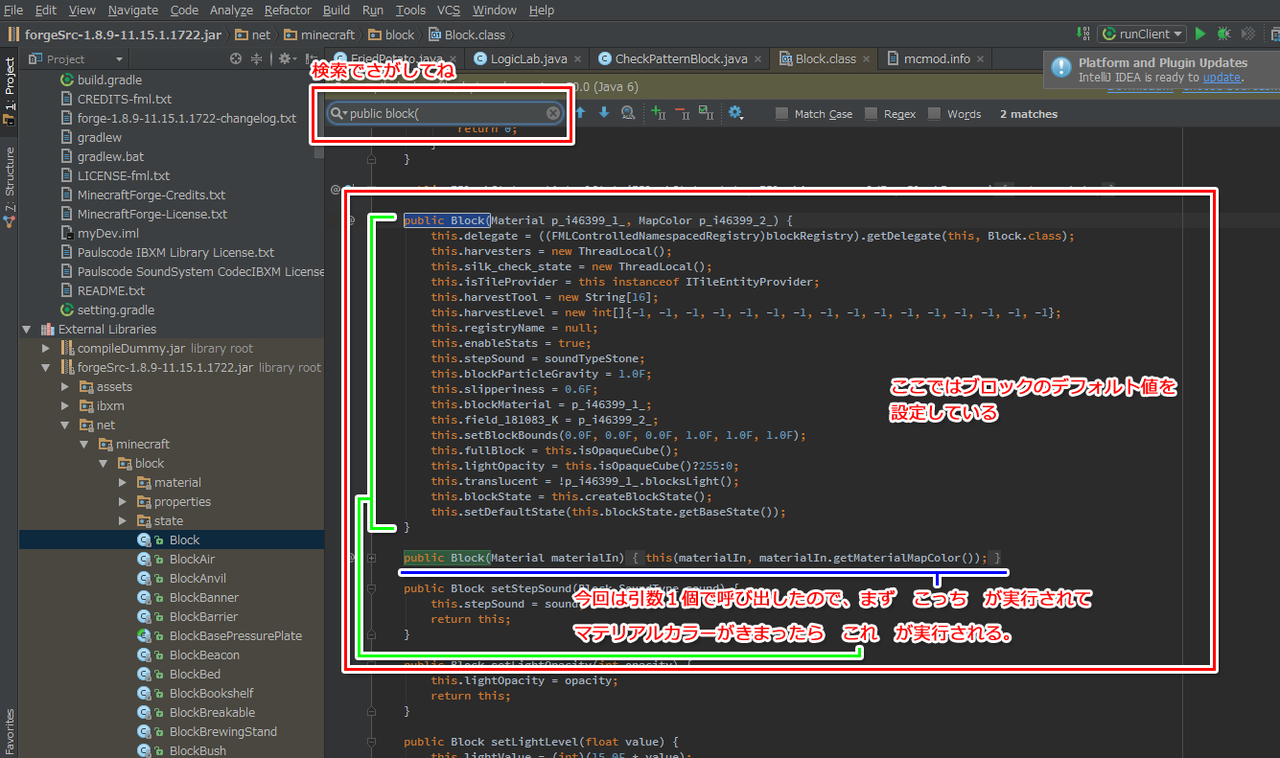Select gradlew.bat file in tree
This screenshot has height=758, width=1280.
(x=110, y=157)
